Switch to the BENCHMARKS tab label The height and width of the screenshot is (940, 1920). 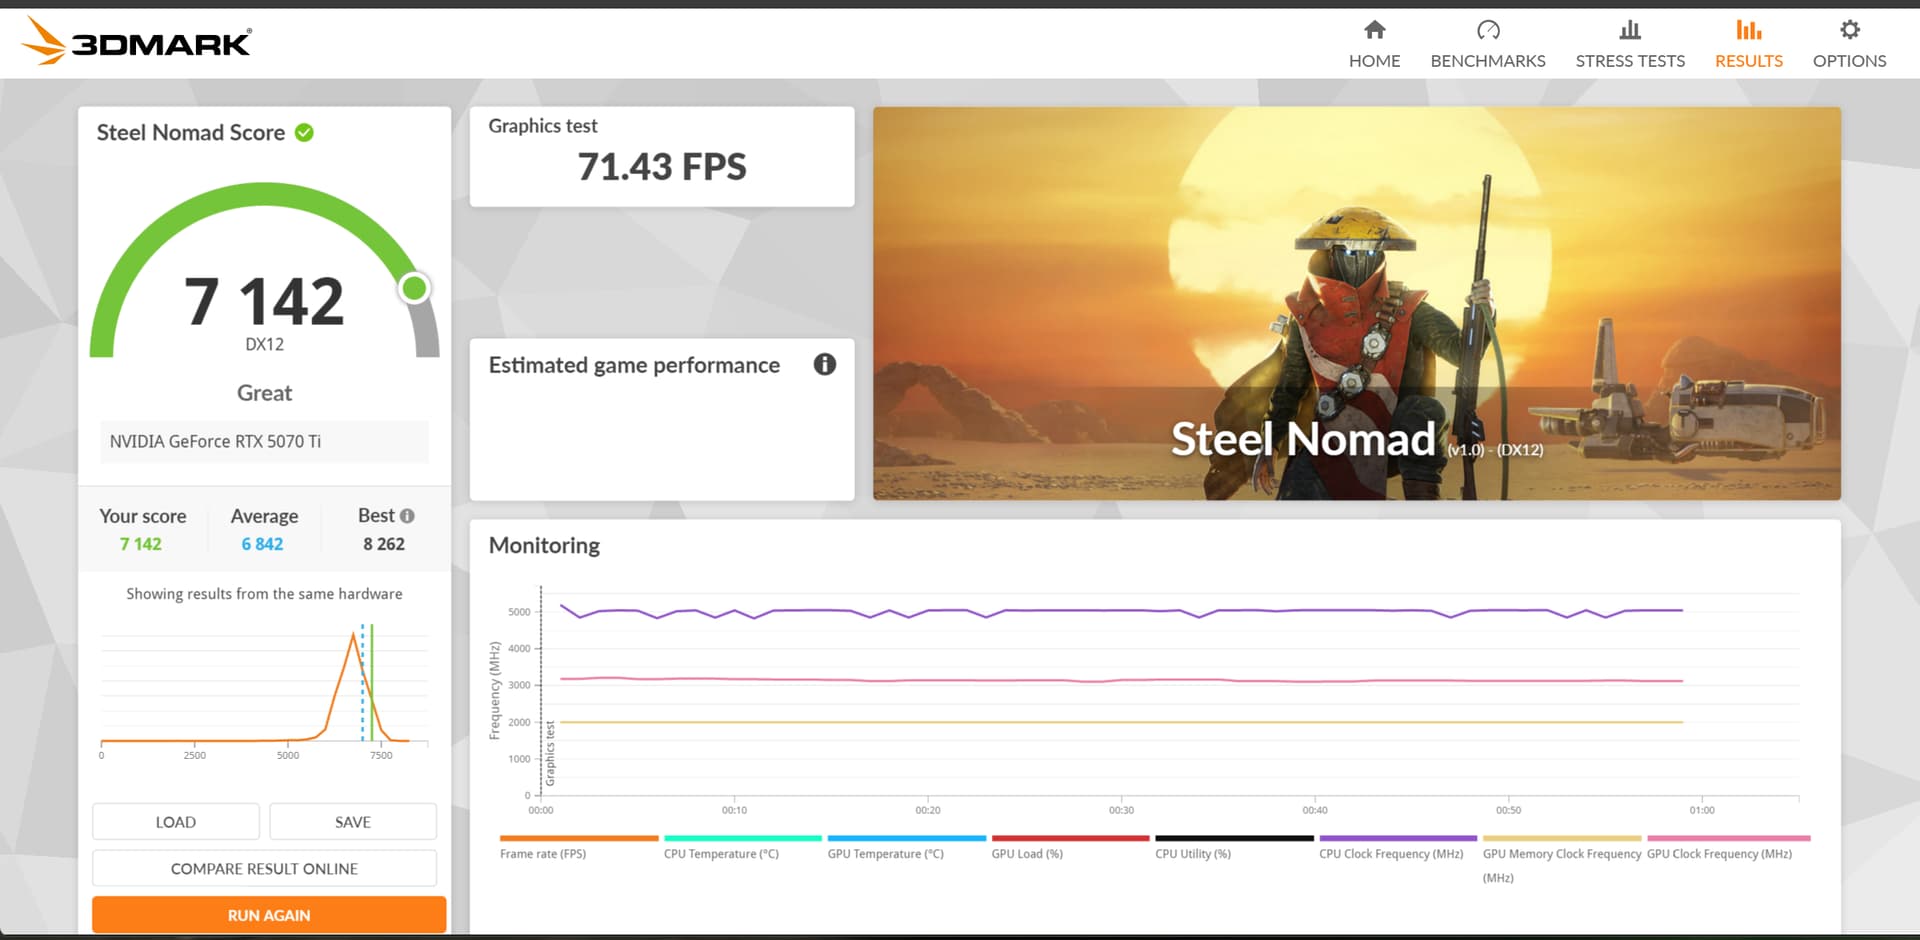[1487, 61]
